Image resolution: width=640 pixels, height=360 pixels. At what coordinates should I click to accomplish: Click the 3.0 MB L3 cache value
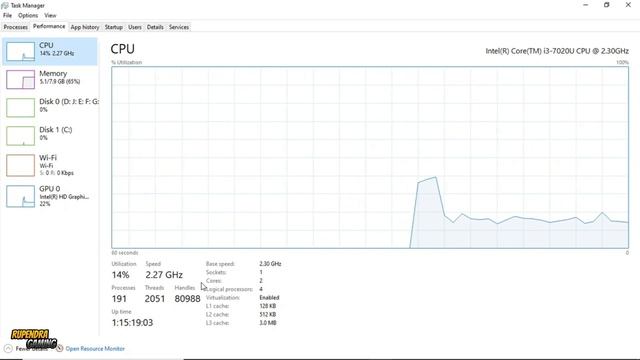[268, 323]
